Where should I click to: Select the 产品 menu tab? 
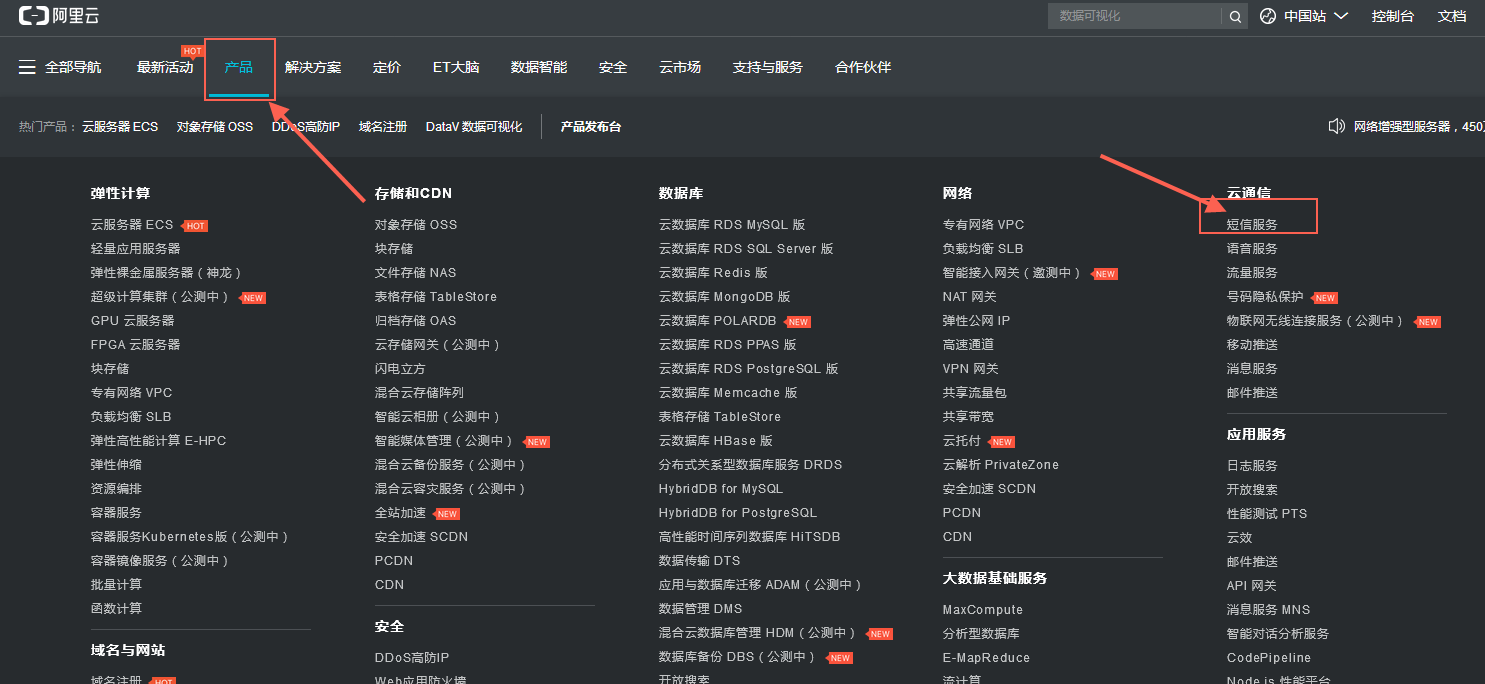[x=239, y=67]
